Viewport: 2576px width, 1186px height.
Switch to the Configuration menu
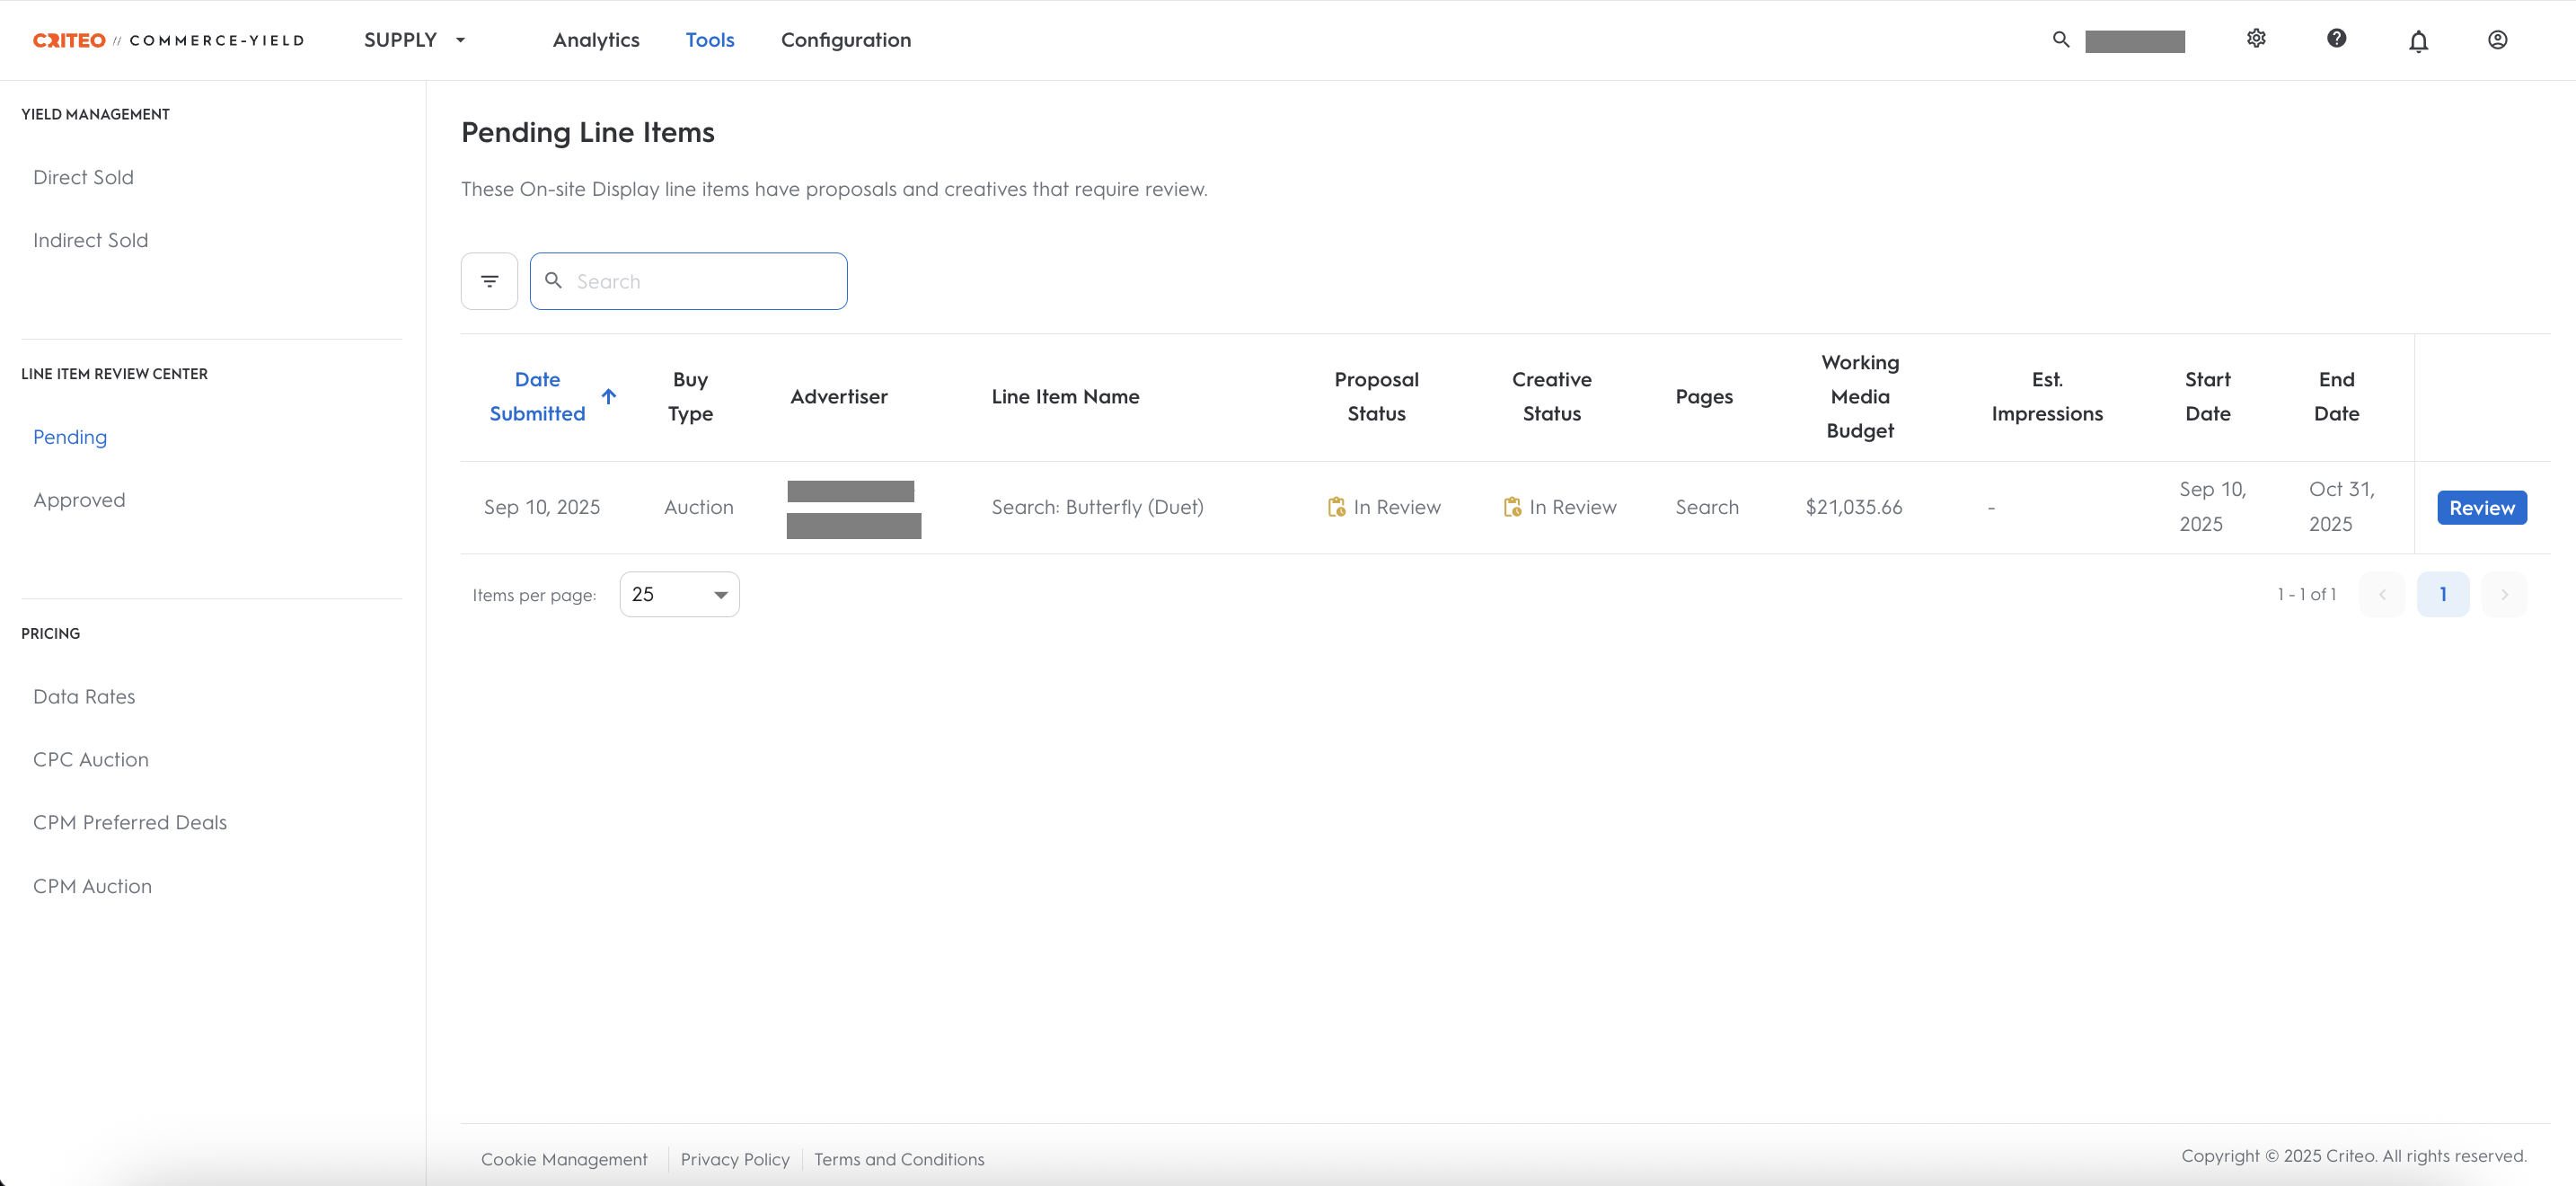click(x=845, y=40)
